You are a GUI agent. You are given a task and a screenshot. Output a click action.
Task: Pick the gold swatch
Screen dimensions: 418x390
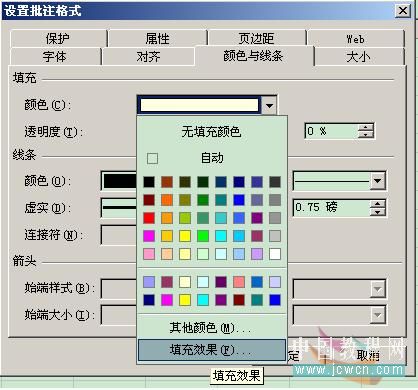point(167,236)
